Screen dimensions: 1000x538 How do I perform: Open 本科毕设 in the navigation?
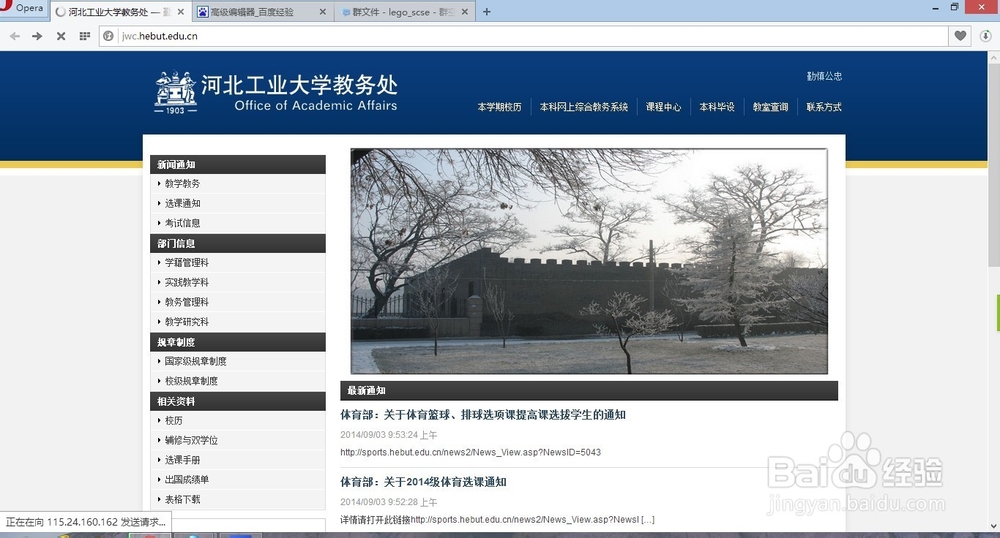[x=717, y=107]
